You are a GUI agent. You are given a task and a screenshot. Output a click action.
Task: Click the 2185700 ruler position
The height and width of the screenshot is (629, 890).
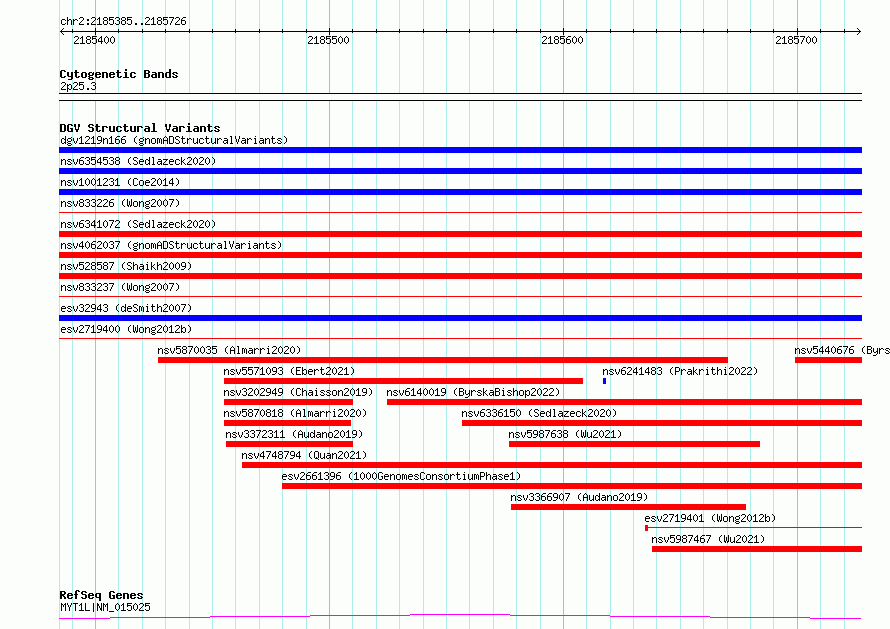pos(796,40)
